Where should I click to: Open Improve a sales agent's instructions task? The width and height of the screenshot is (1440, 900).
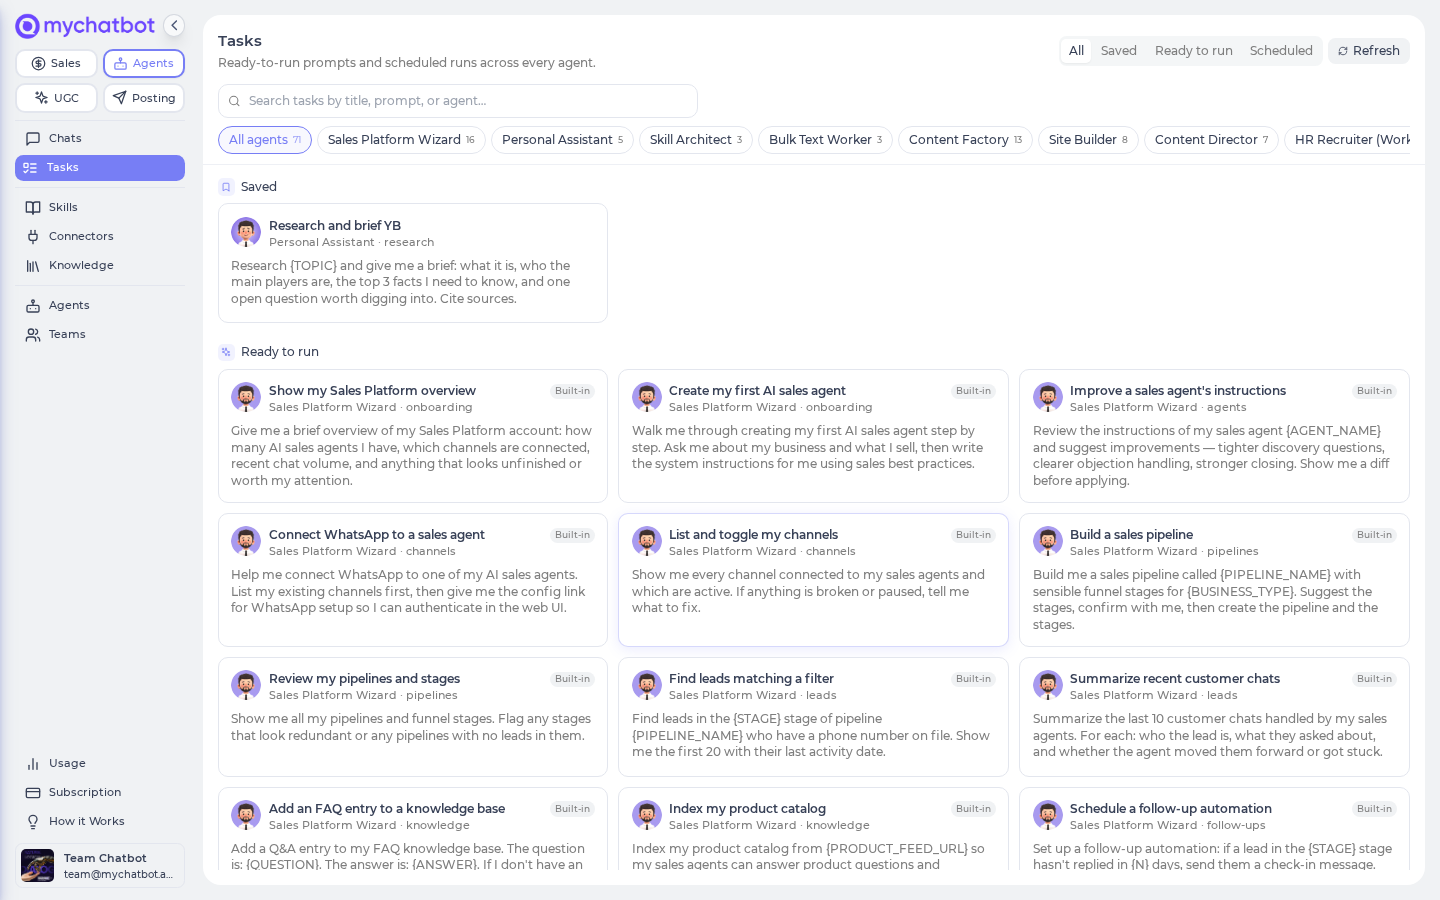click(1214, 436)
